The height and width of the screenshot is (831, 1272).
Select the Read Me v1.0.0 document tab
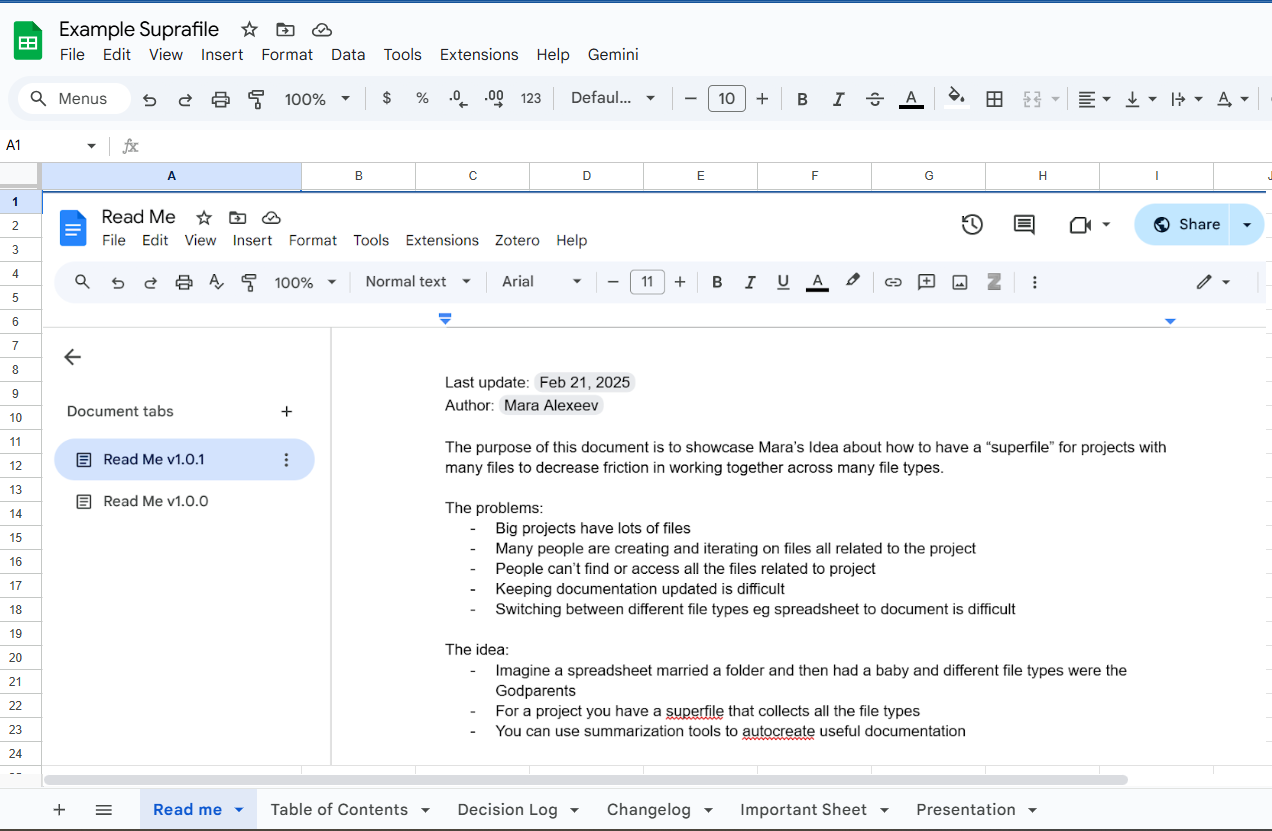tap(155, 501)
